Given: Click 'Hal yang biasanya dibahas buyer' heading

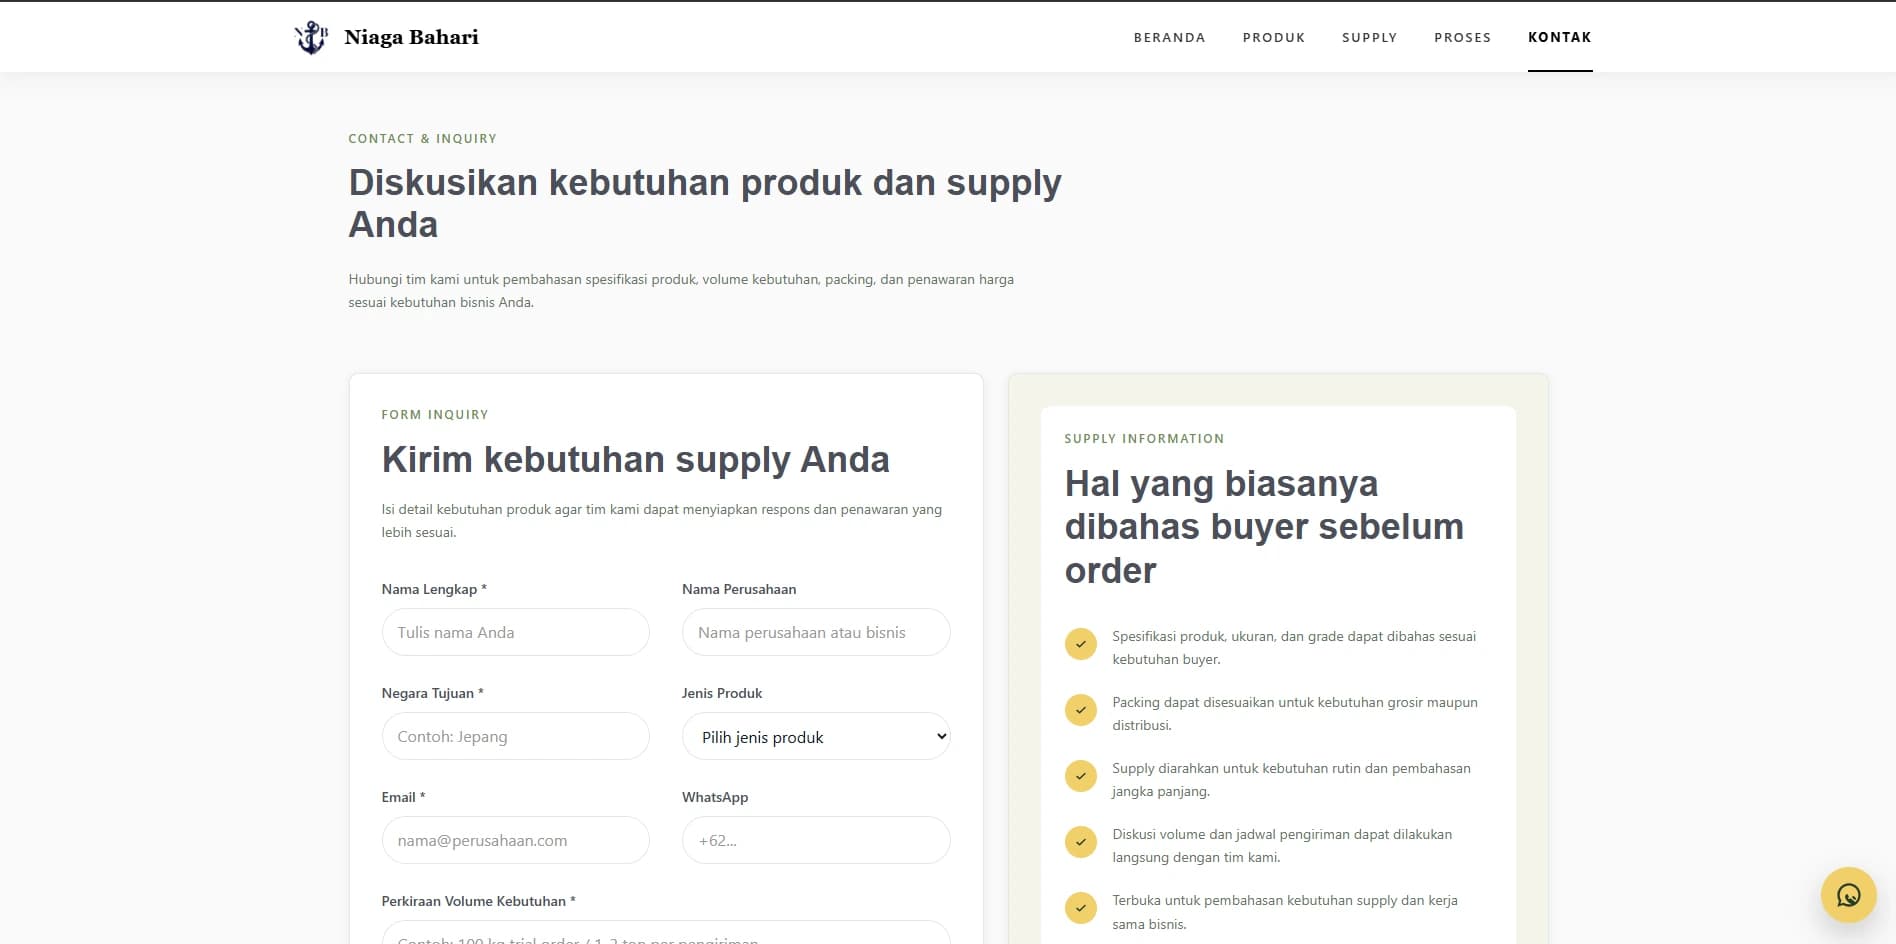Looking at the screenshot, I should (x=1264, y=527).
